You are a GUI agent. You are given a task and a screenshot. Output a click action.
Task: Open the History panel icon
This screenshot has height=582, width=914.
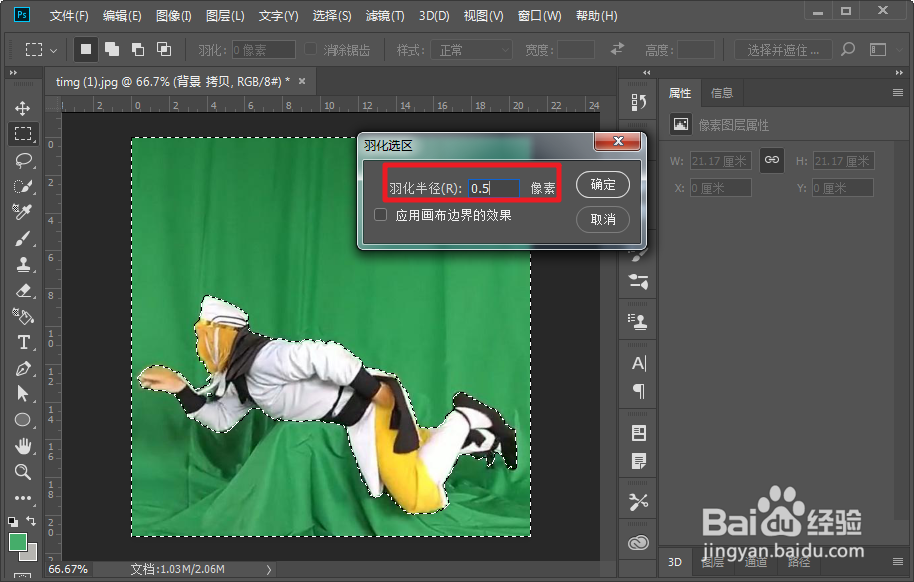[638, 103]
